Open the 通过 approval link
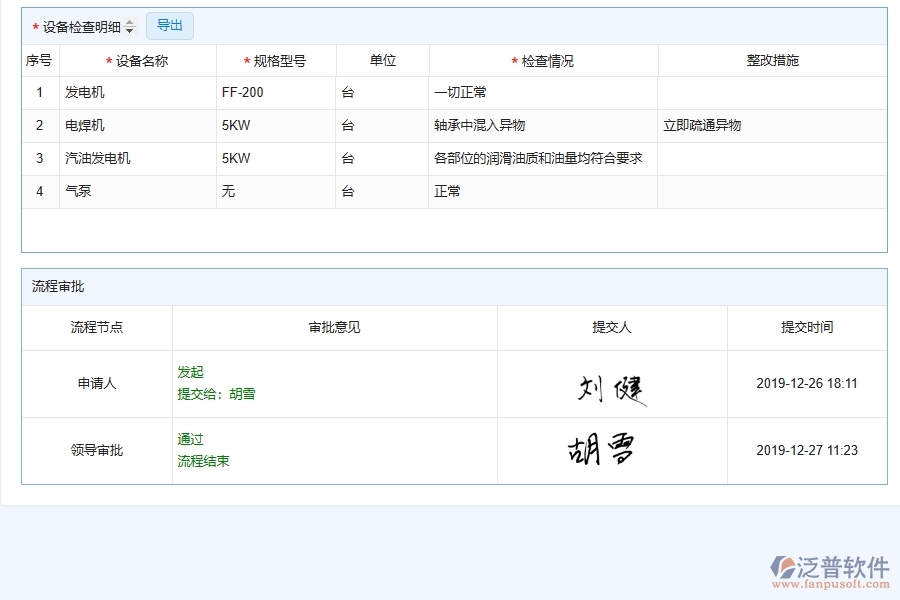This screenshot has width=900, height=600. (191, 439)
